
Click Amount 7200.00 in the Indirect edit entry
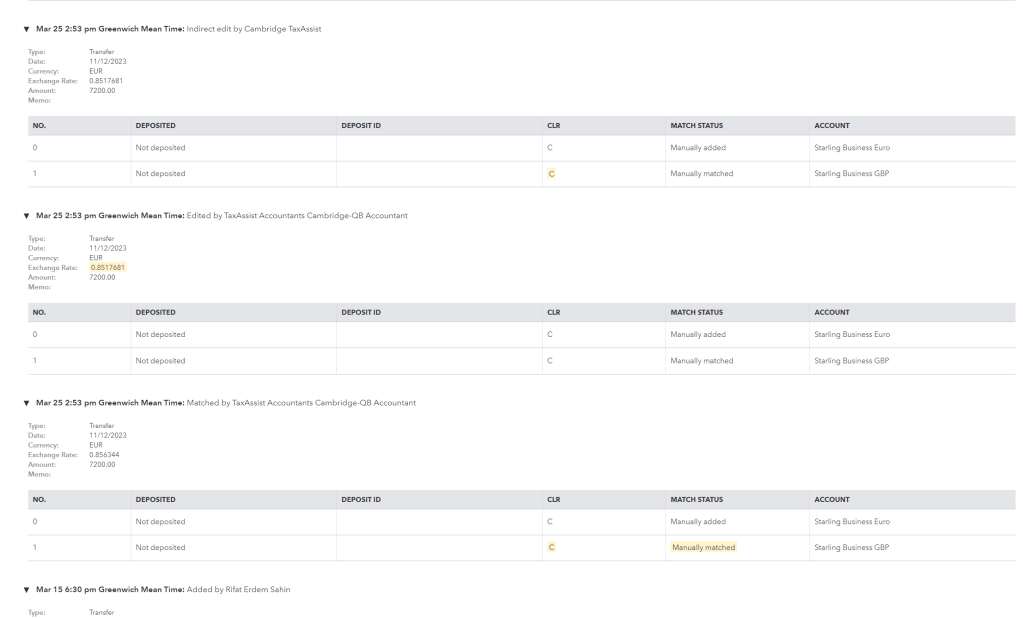point(102,91)
